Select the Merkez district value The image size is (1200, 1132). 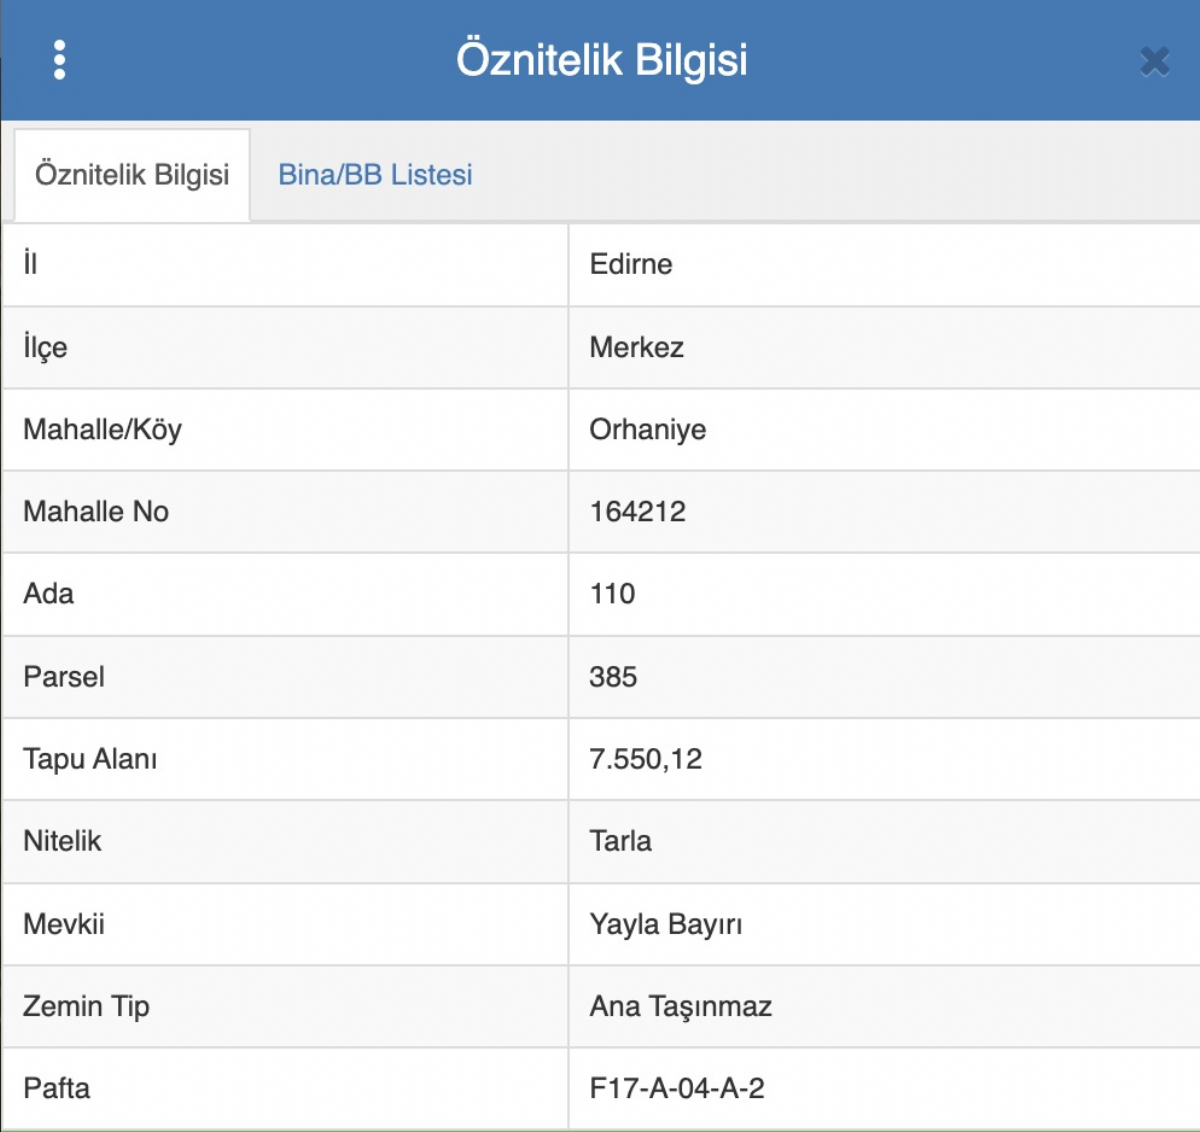pos(637,347)
